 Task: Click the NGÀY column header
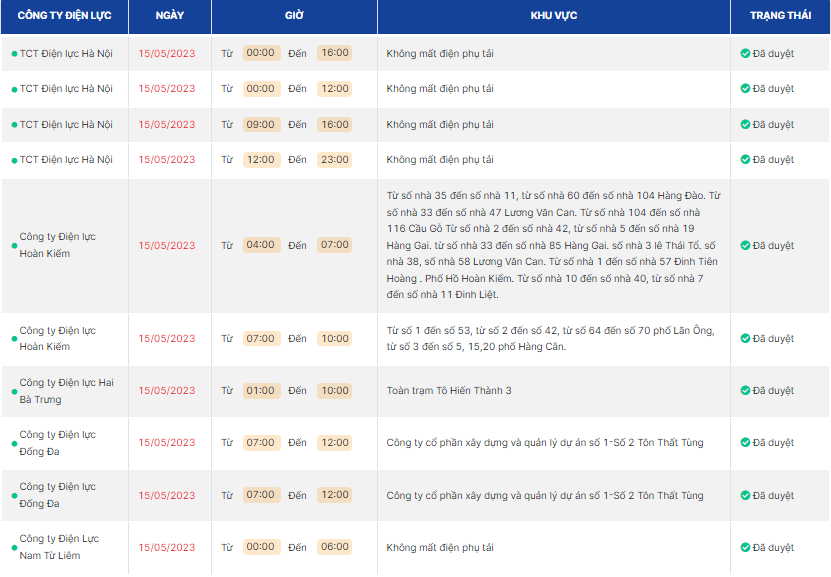tap(170, 16)
